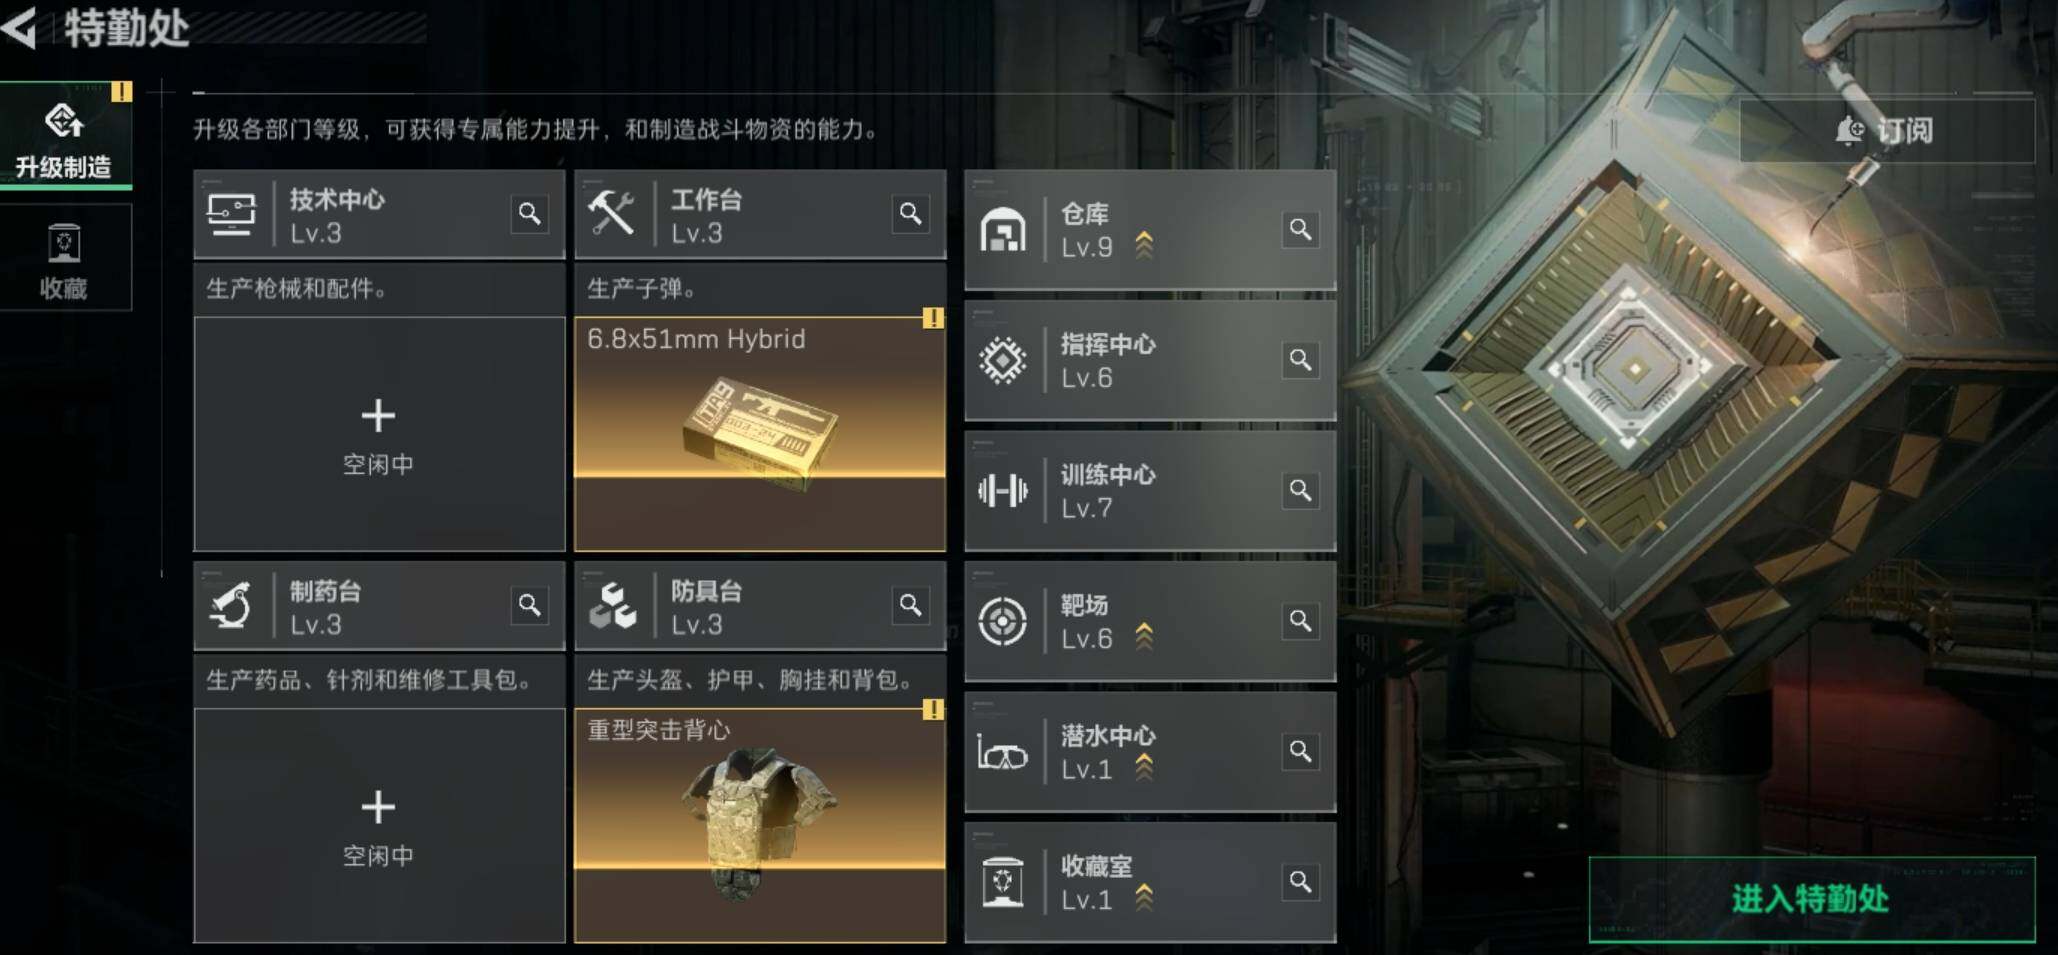
Task: Click the 进入特勤处 button
Action: (x=1812, y=899)
